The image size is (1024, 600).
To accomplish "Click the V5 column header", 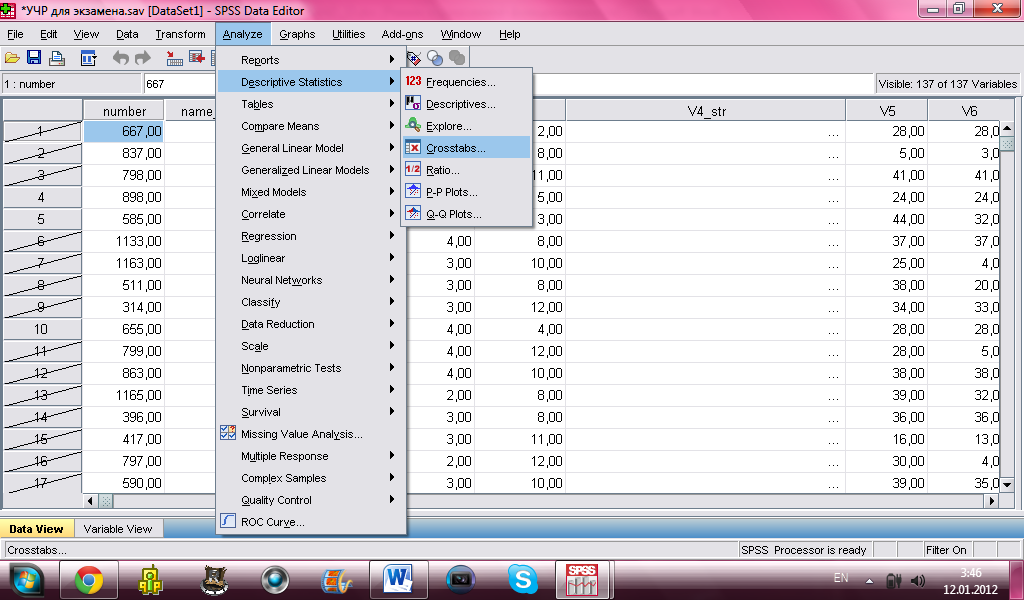I will pos(887,111).
